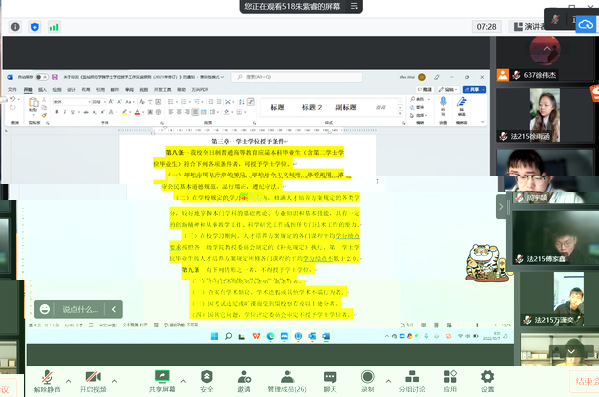Turn on camera with 开启视频

coord(93,381)
